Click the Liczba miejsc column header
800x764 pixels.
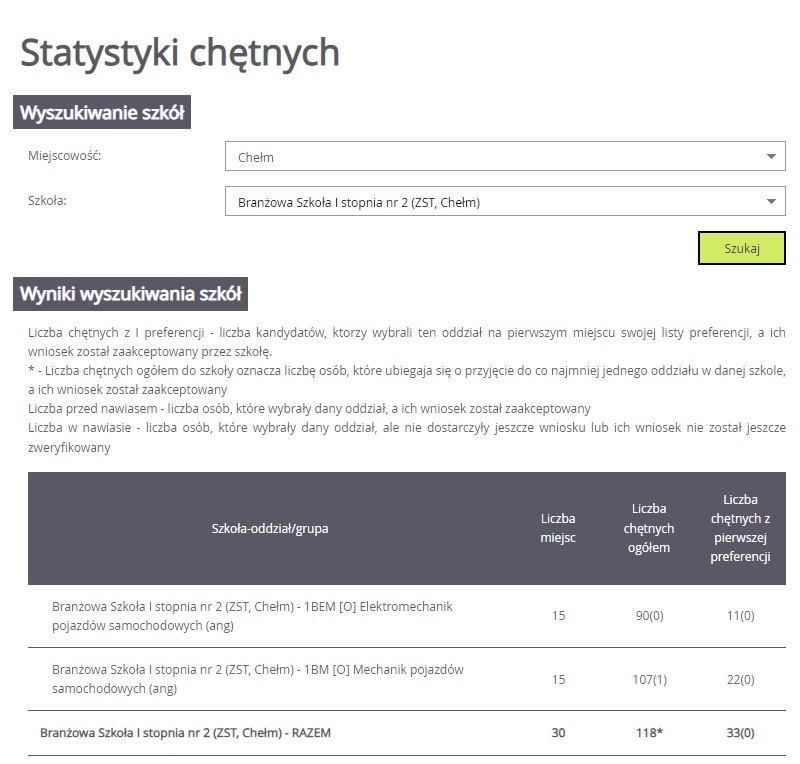click(x=558, y=528)
